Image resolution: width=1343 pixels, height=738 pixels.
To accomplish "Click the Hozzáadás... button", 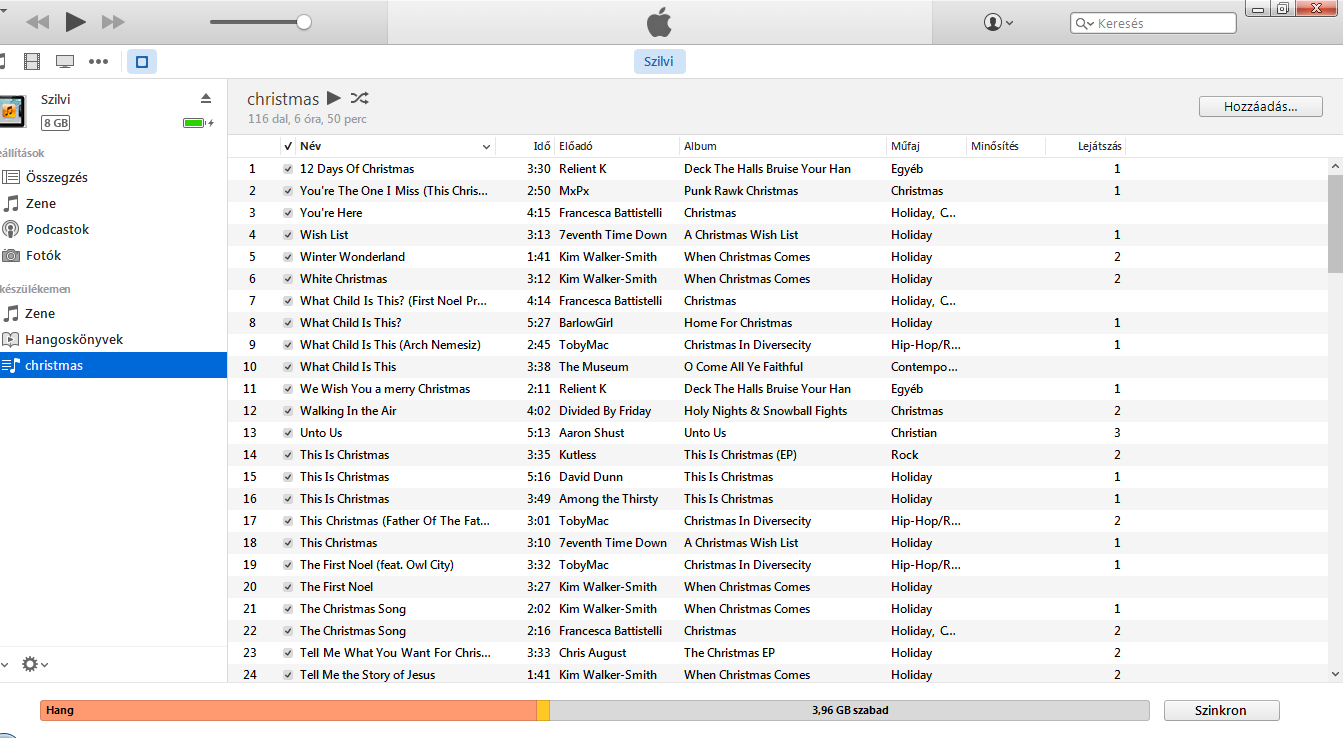I will coord(1260,106).
